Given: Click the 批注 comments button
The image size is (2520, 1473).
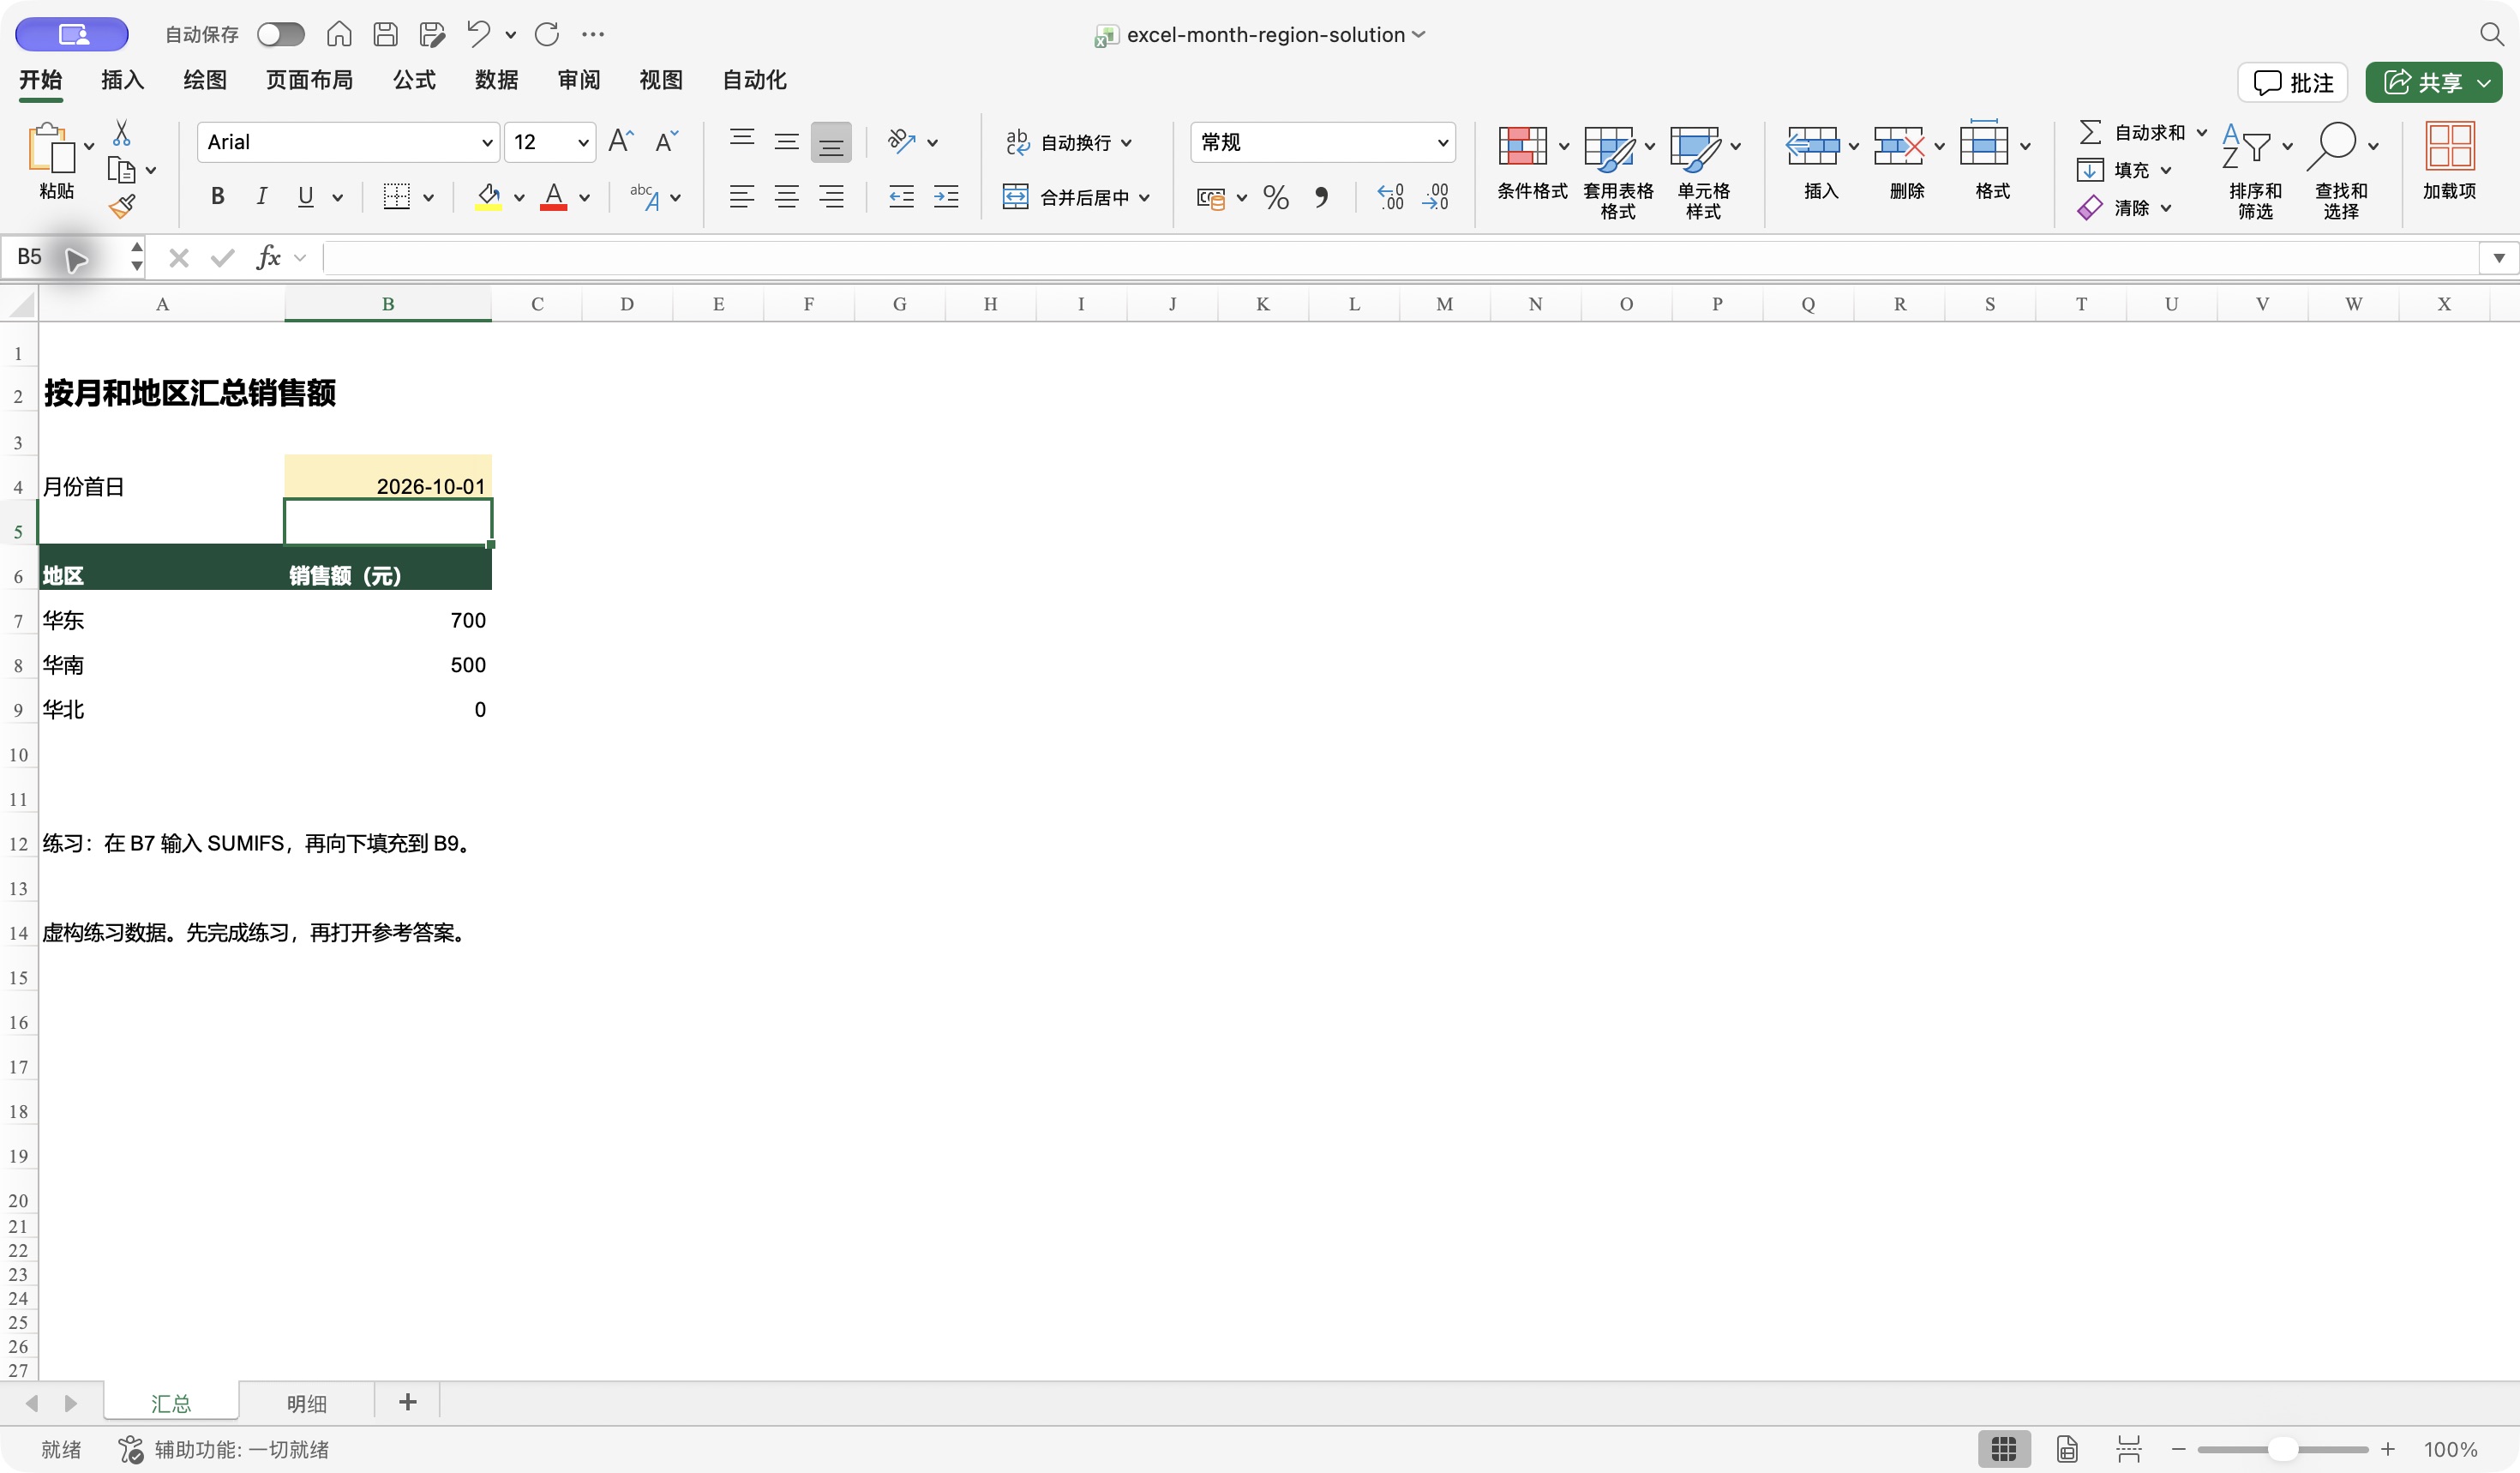Looking at the screenshot, I should (2293, 83).
